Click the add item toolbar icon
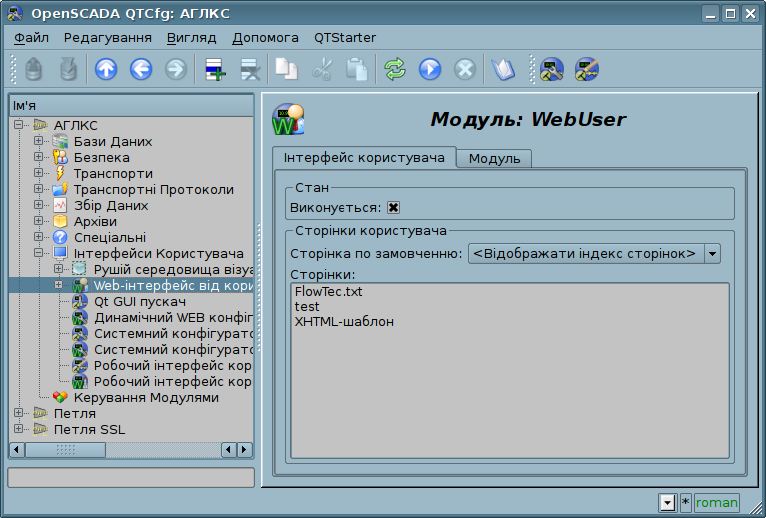Image resolution: width=766 pixels, height=518 pixels. coord(214,69)
